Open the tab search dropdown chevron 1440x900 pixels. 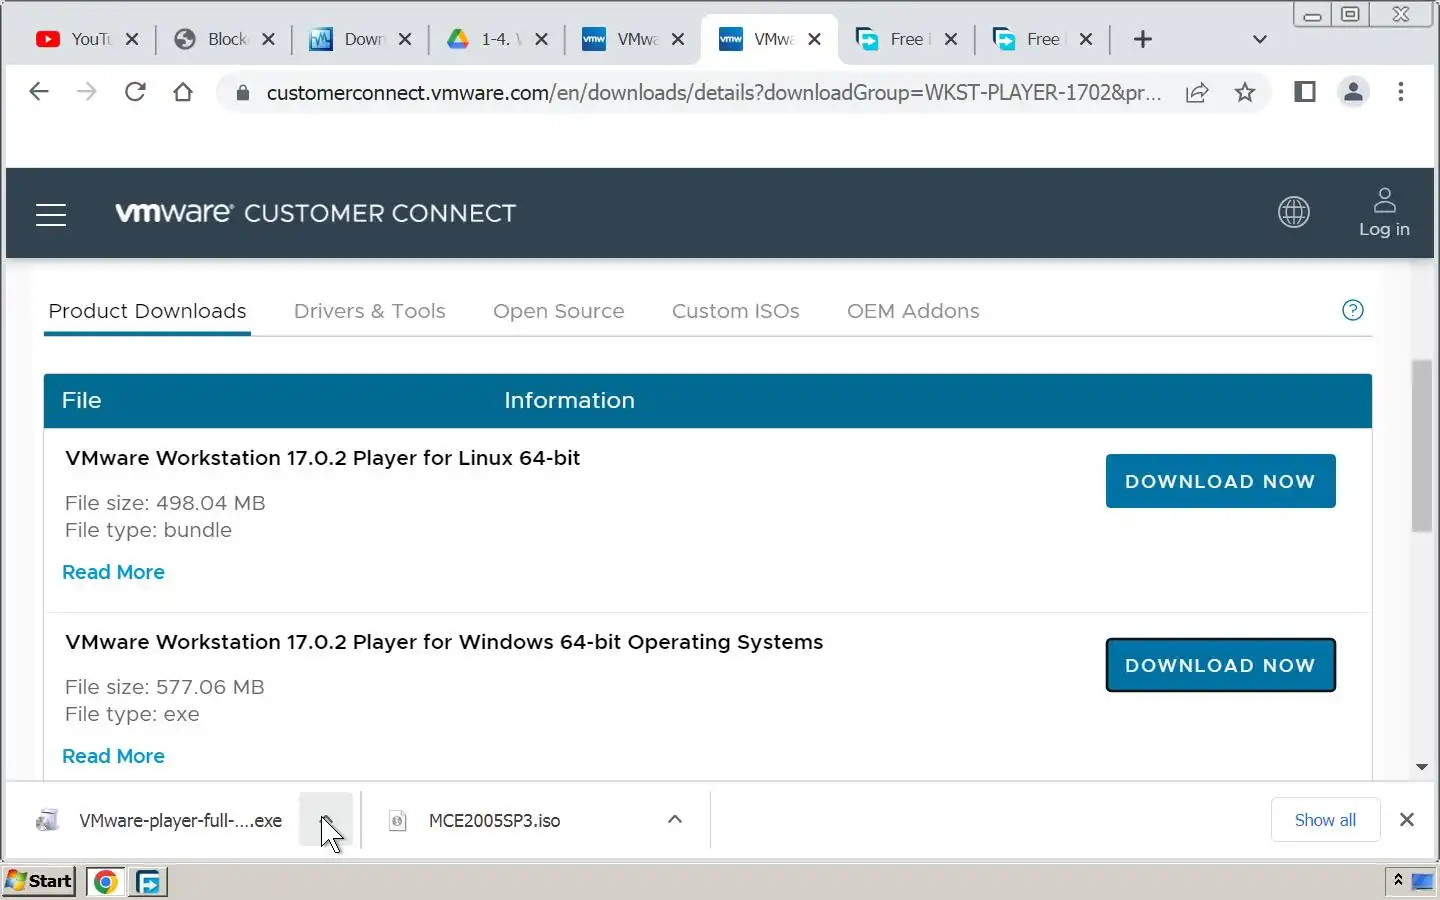[x=1260, y=39]
